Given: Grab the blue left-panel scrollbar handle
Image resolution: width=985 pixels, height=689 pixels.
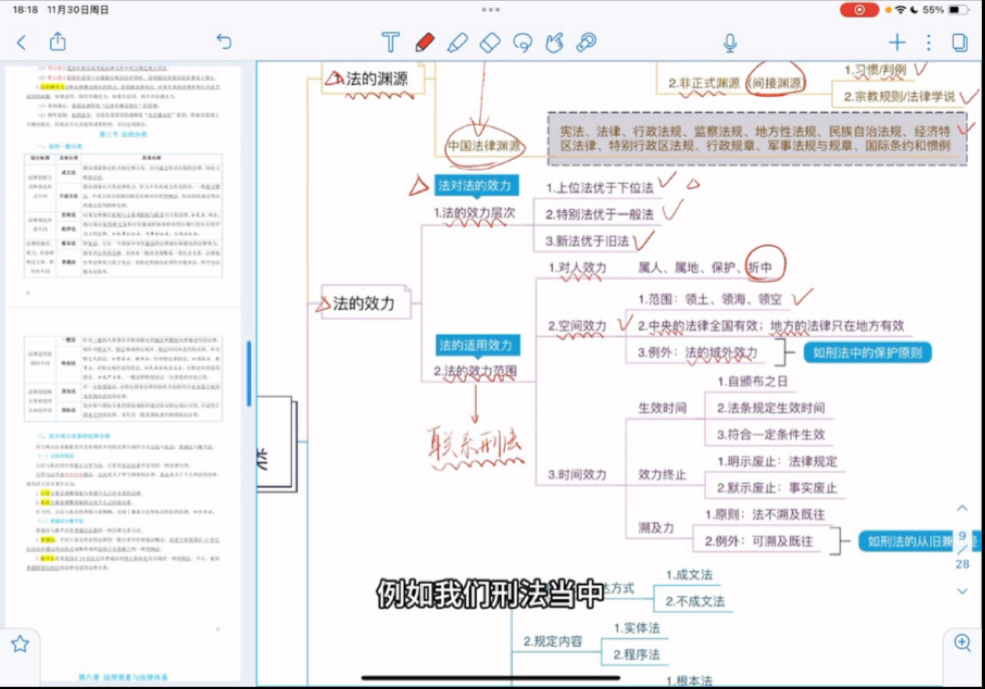Looking at the screenshot, I should tap(249, 373).
